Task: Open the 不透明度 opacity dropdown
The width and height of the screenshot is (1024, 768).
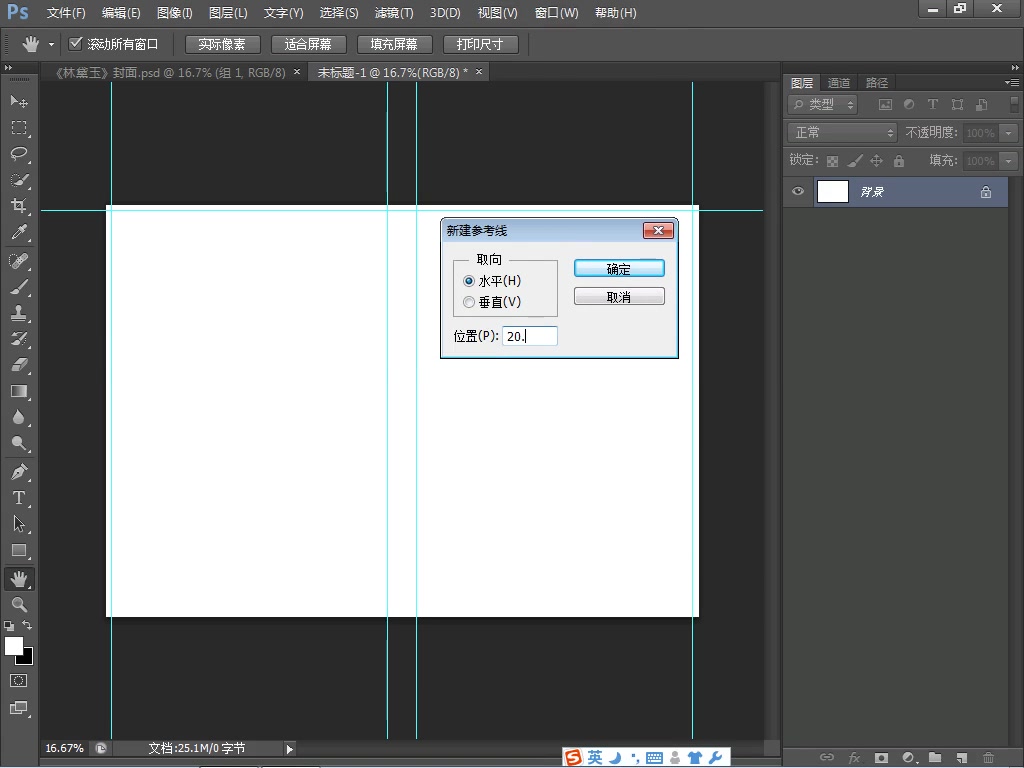Action: (1009, 131)
